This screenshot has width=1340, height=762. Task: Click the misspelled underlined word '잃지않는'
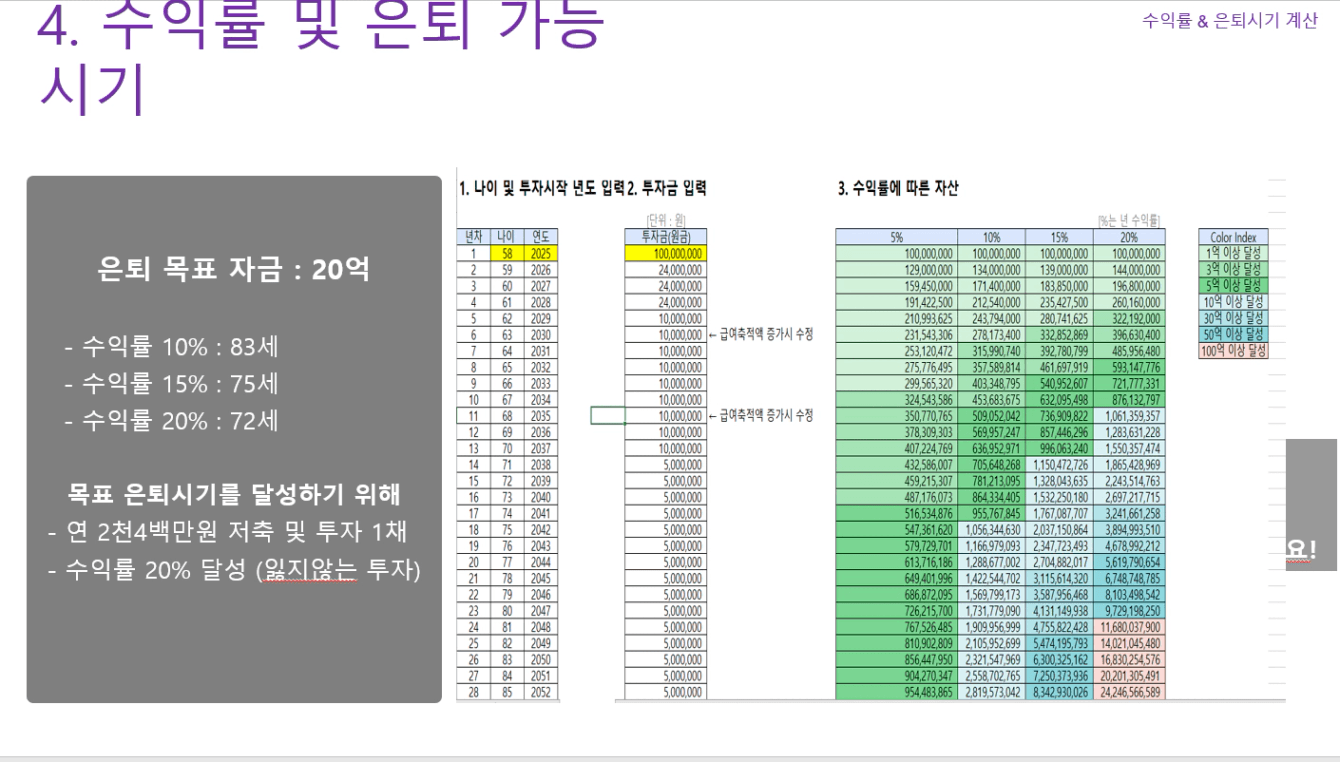tap(298, 571)
